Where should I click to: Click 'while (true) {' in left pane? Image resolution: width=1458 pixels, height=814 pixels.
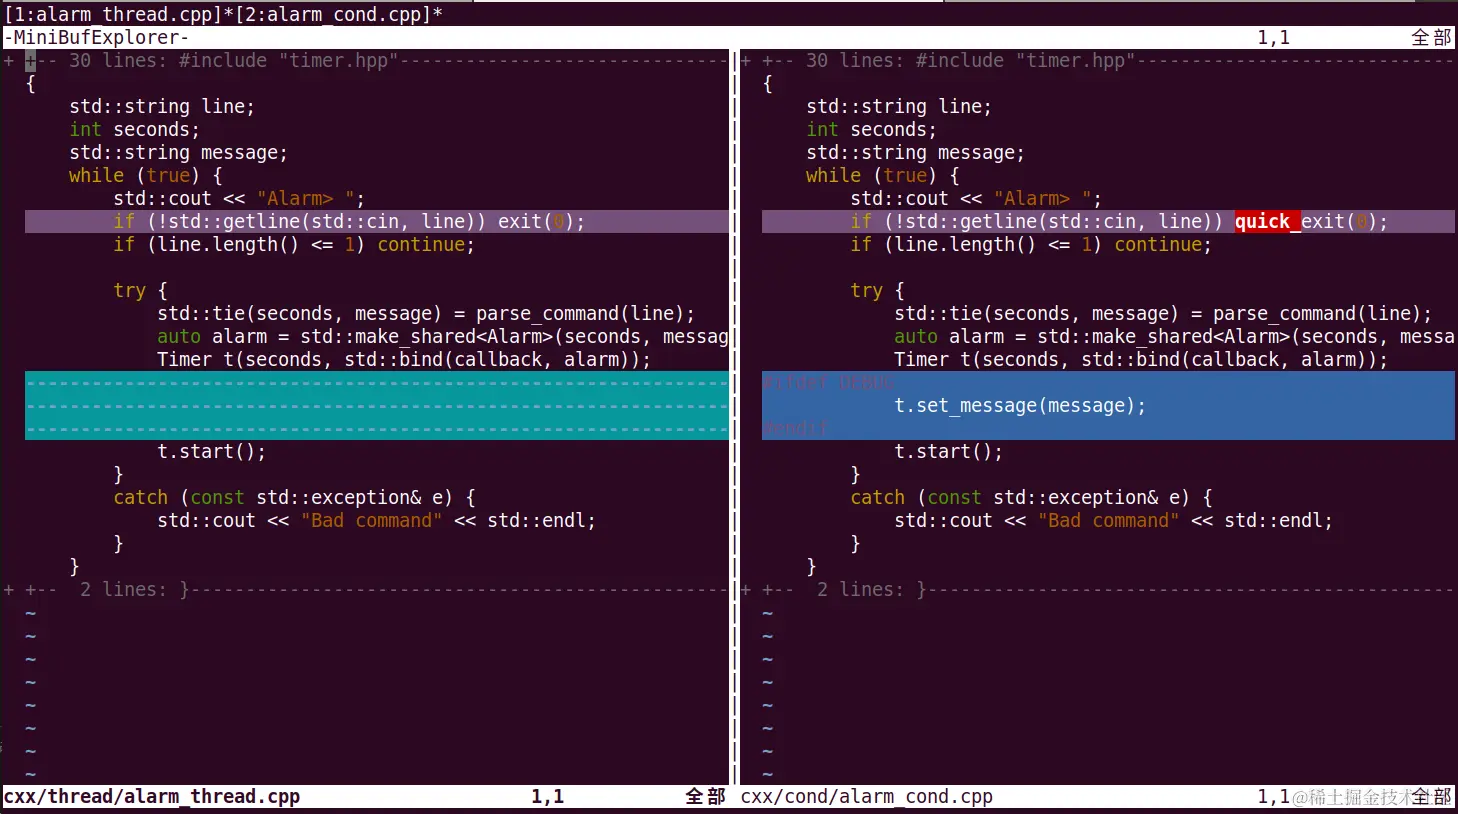tap(145, 175)
